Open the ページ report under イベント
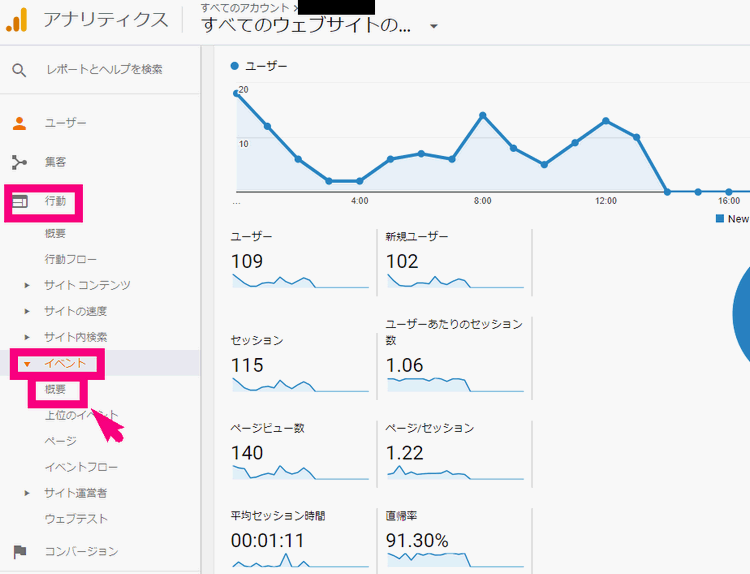This screenshot has width=750, height=574. 61,441
